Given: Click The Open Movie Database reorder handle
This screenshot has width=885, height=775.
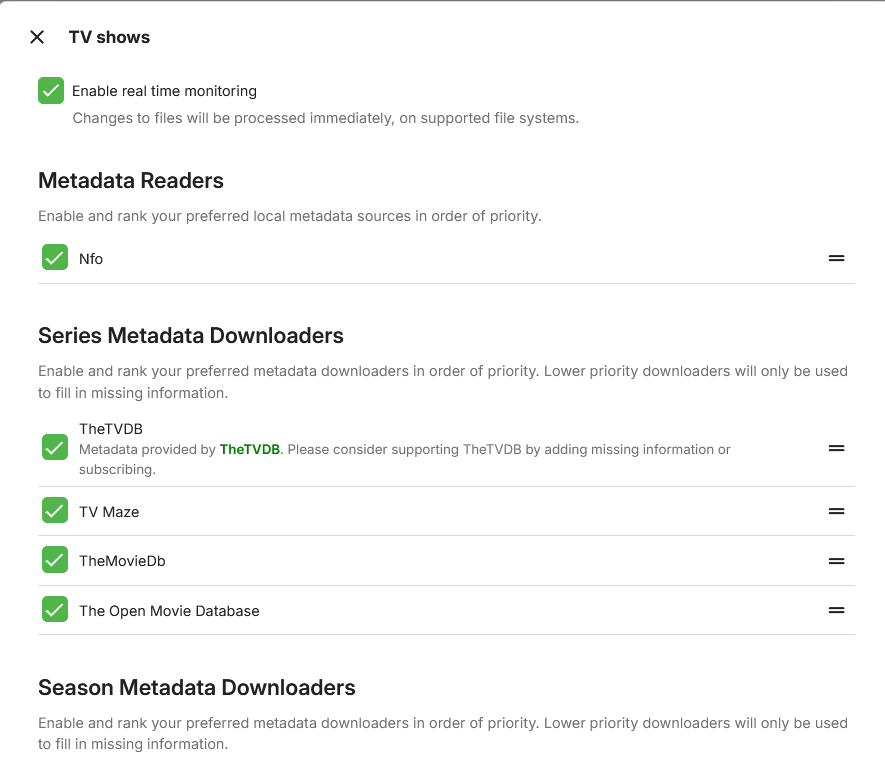Looking at the screenshot, I should click(836, 610).
